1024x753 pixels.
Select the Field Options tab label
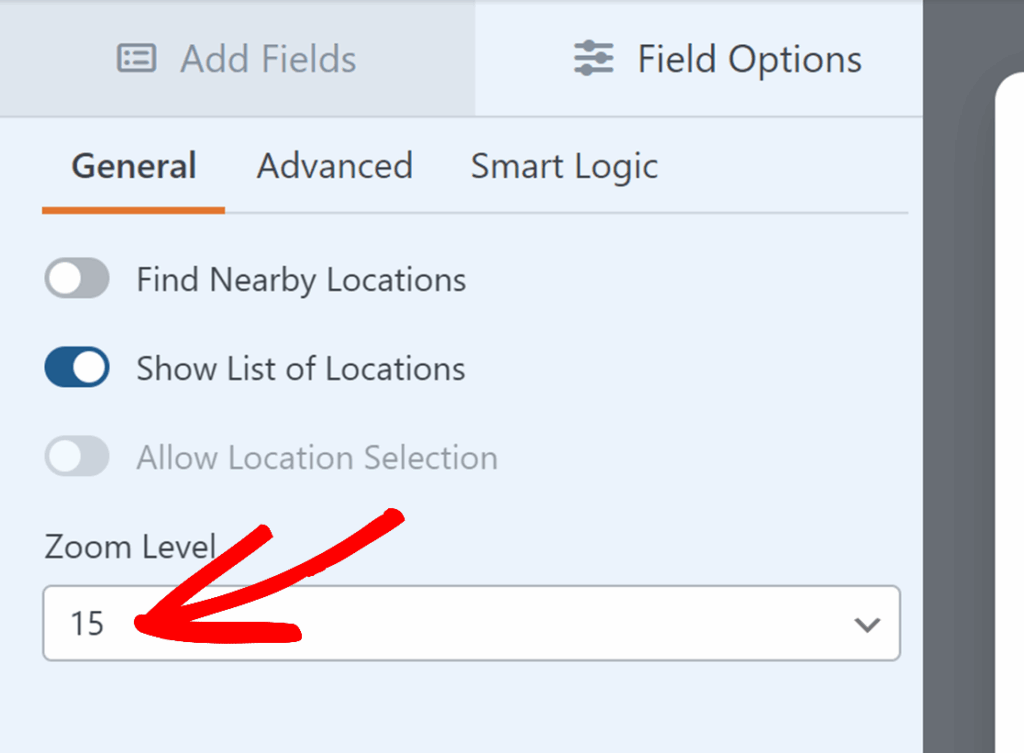tap(749, 59)
